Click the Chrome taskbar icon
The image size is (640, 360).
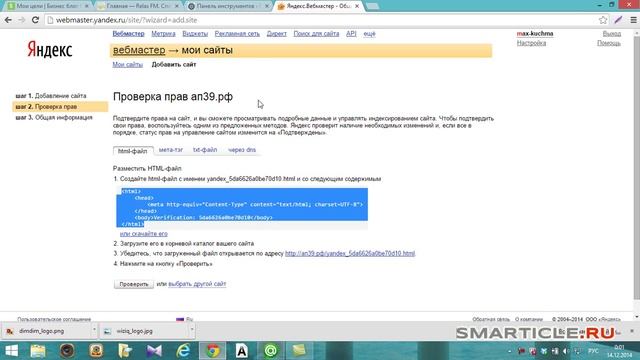(212, 351)
